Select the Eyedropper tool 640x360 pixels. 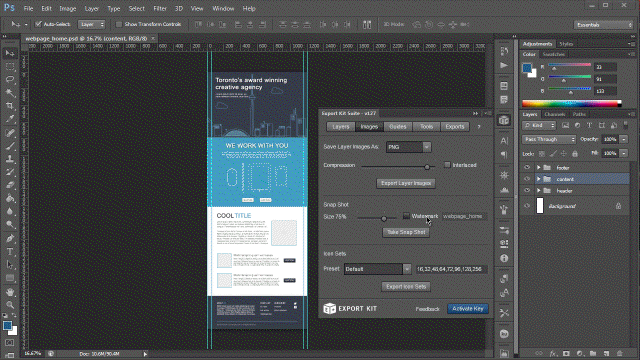tap(10, 119)
